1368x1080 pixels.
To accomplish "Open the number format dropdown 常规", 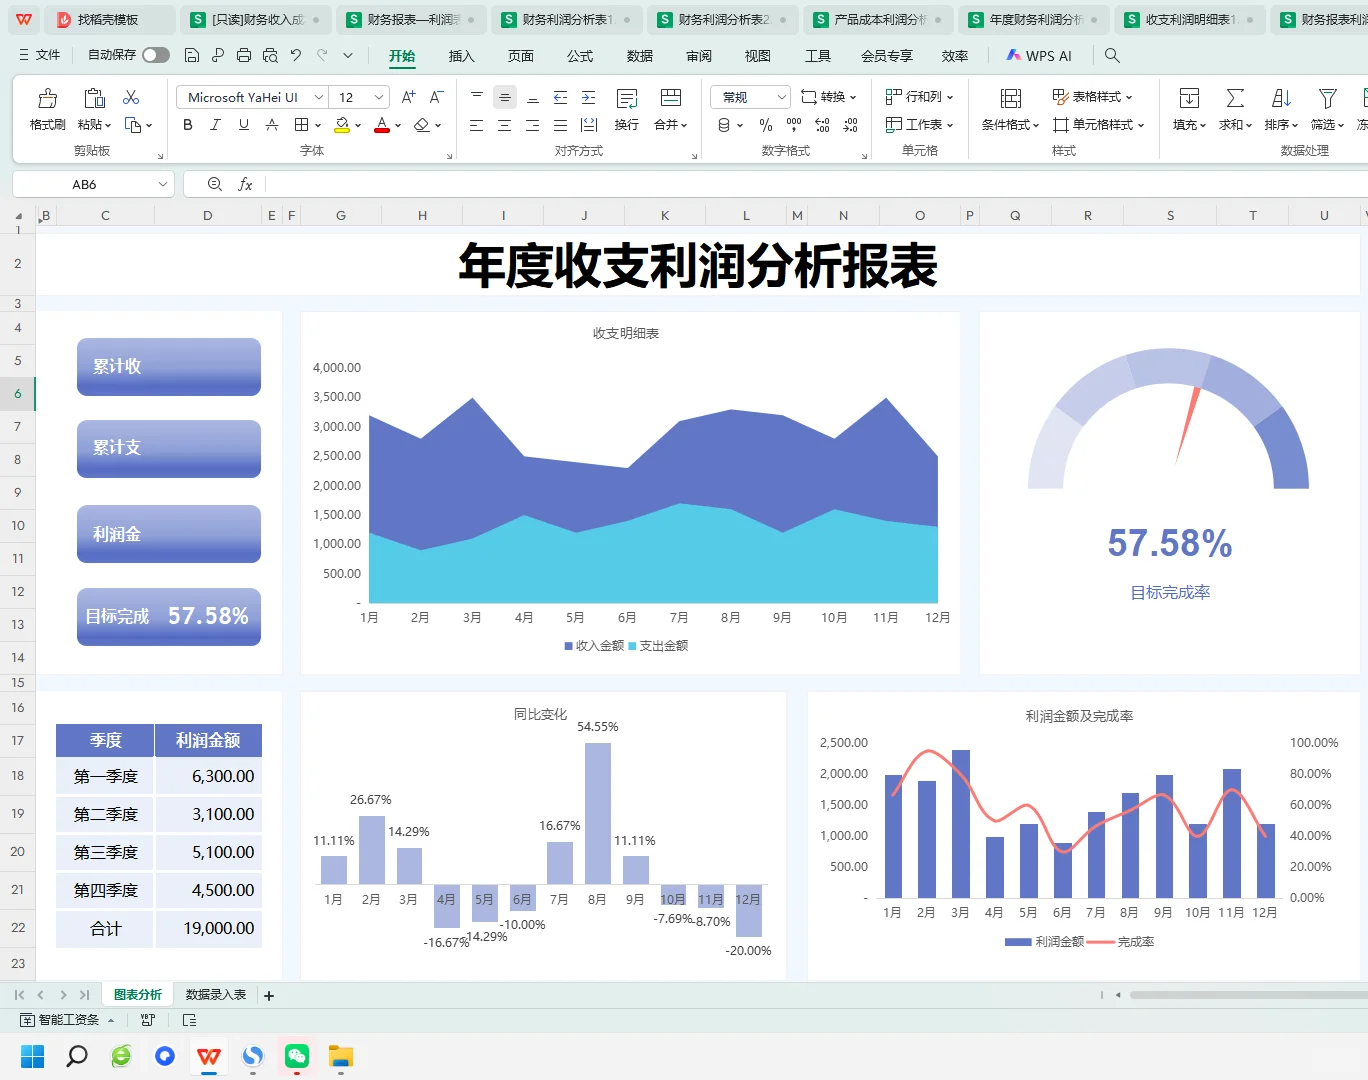I will (x=781, y=97).
